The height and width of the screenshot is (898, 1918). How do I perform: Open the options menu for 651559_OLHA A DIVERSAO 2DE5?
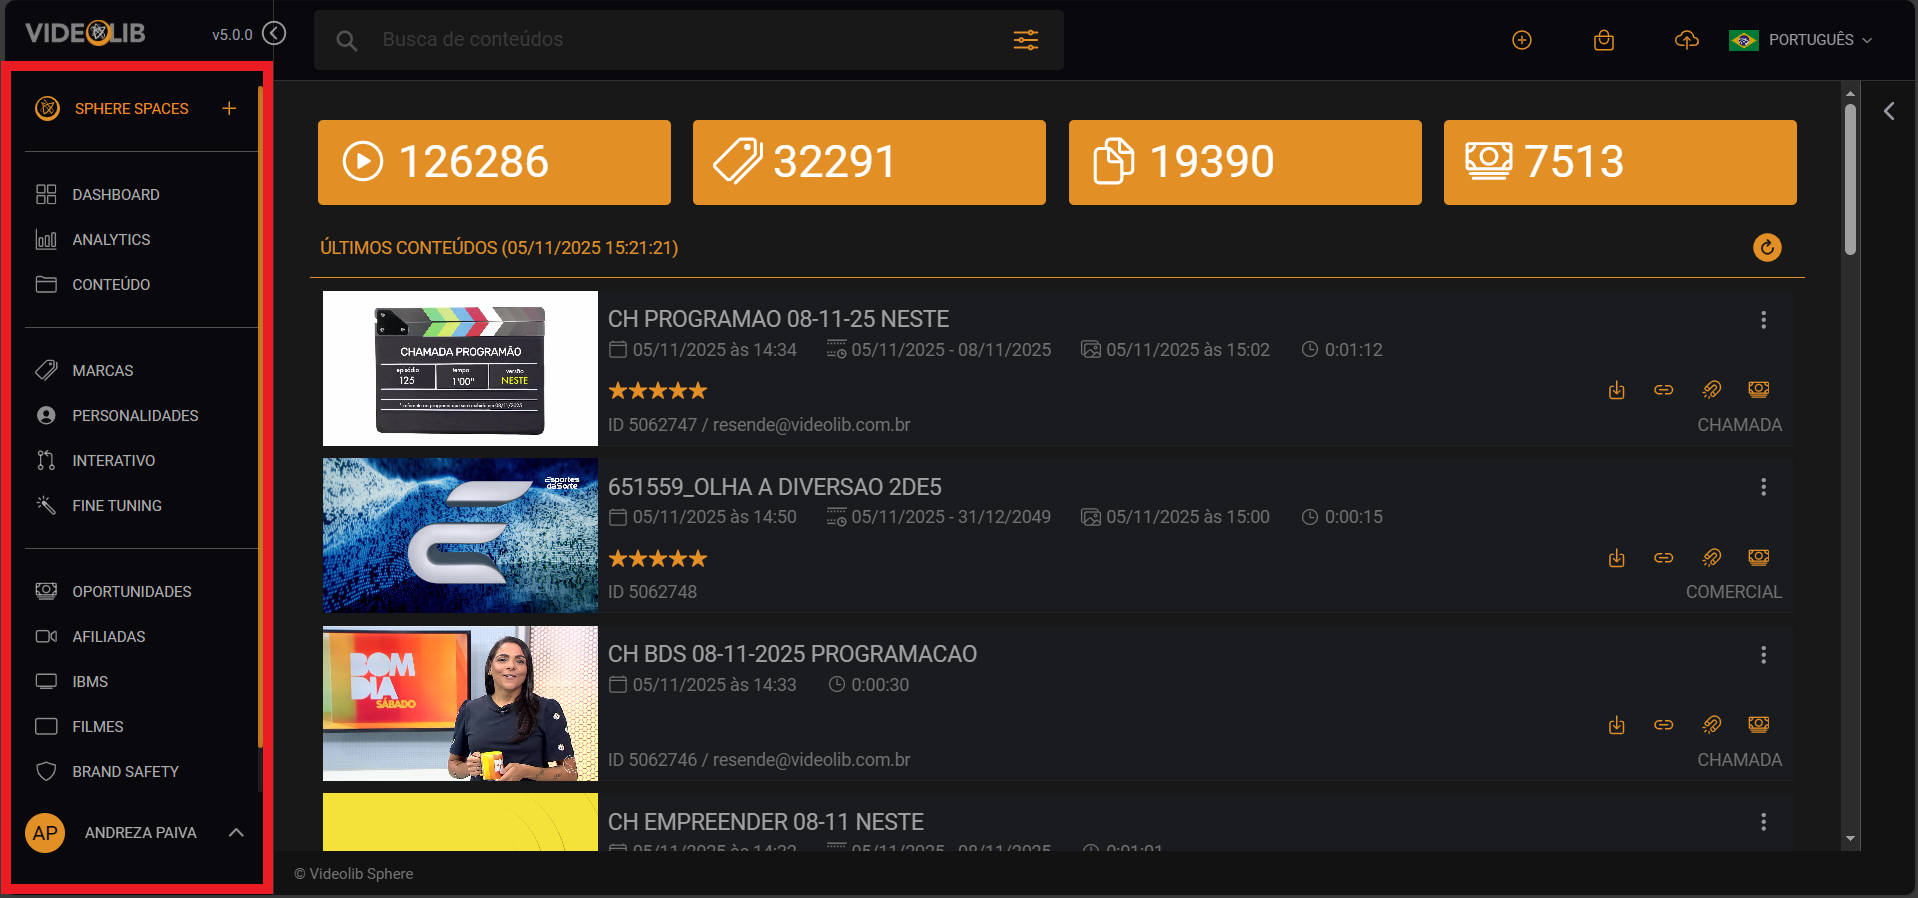coord(1763,487)
